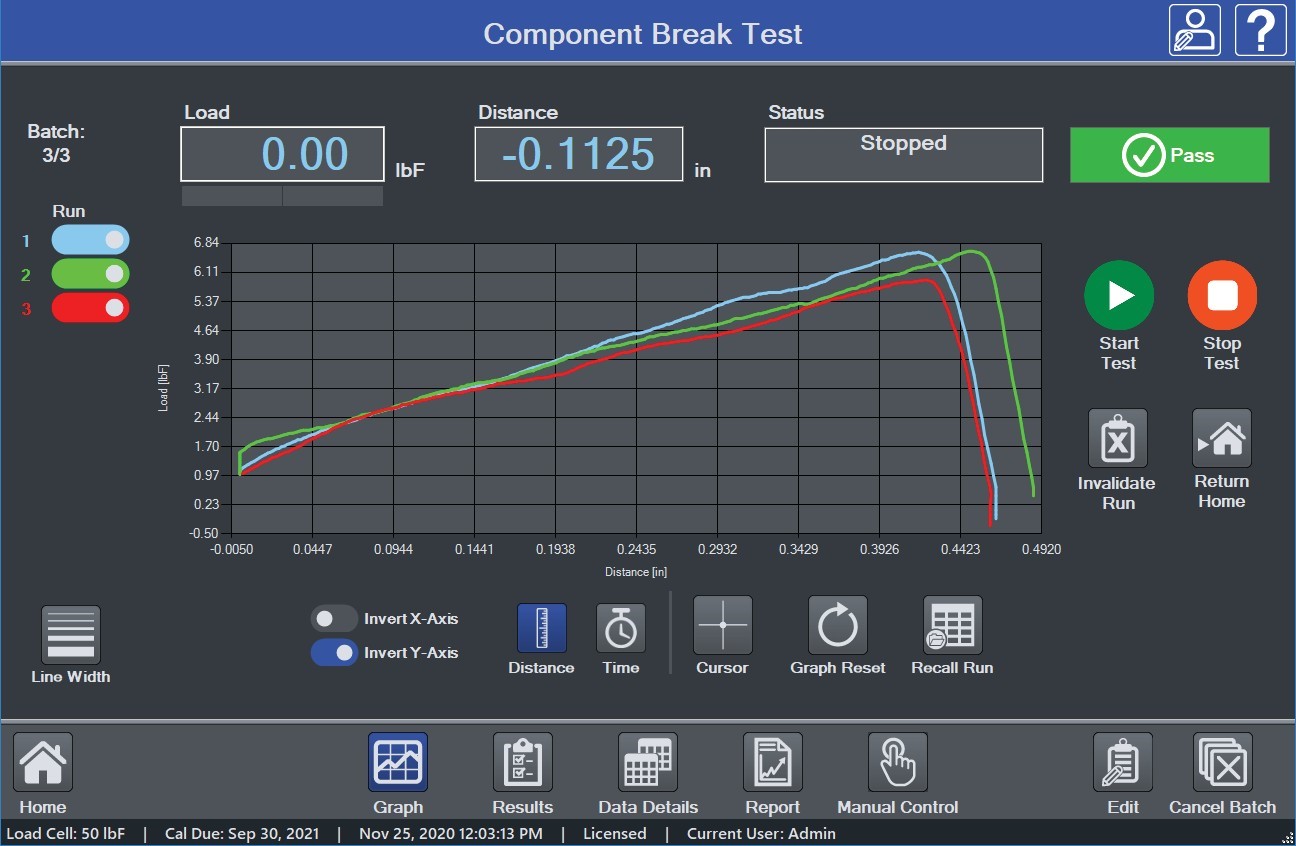
Task: Open Manual Control
Action: pyautogui.click(x=897, y=762)
